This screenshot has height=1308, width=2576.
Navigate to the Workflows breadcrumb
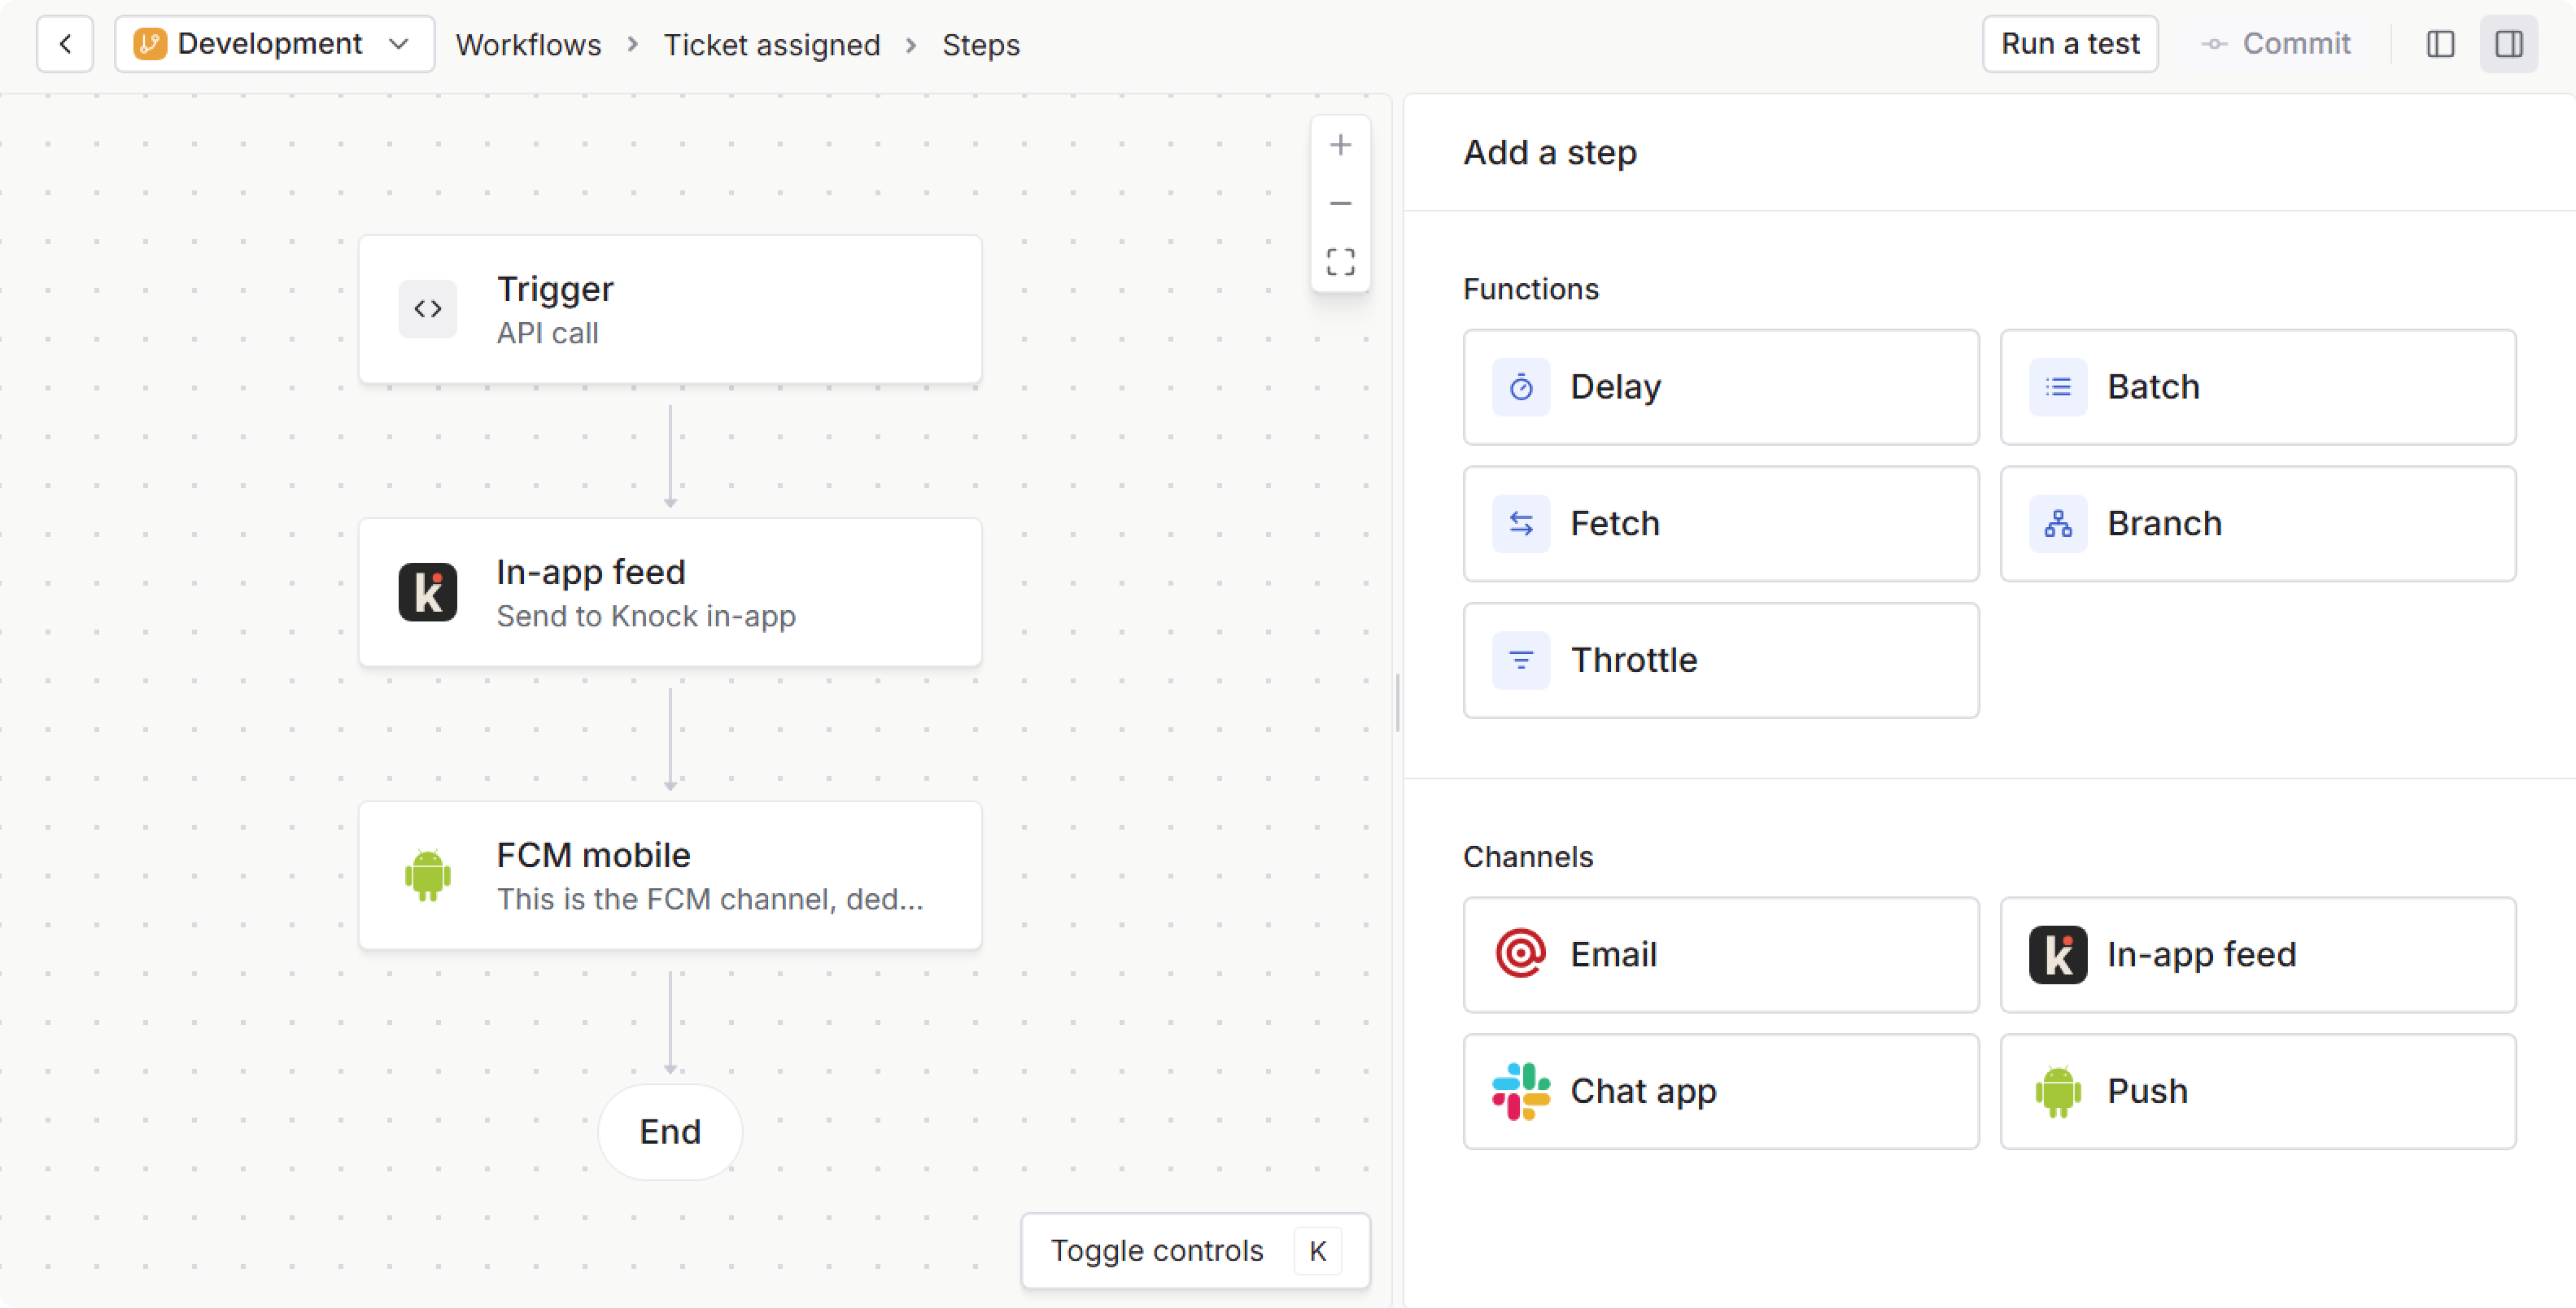528,45
